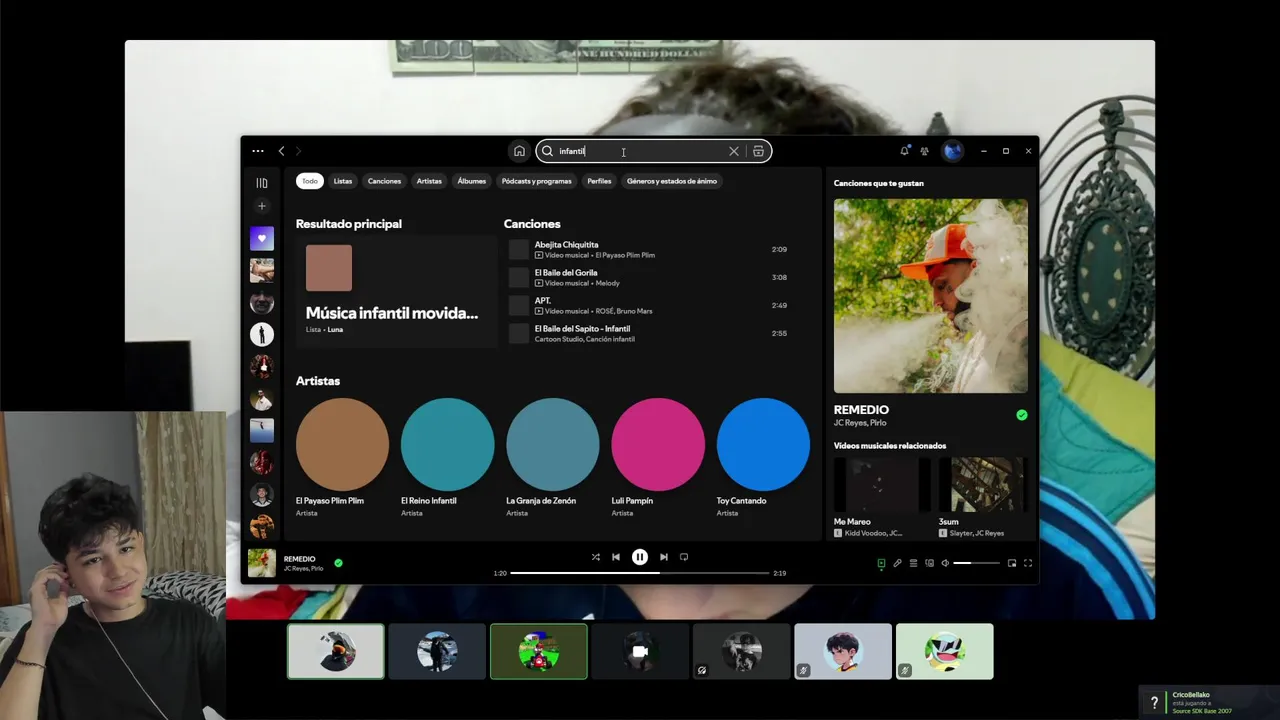Go back with the left arrow
Image resolution: width=1280 pixels, height=720 pixels.
pos(281,151)
